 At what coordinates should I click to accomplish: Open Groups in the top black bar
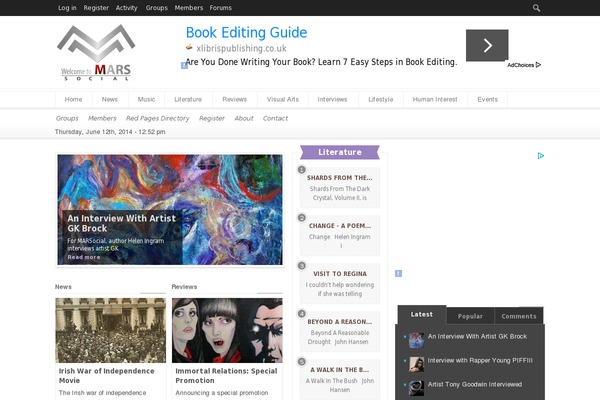click(x=157, y=8)
